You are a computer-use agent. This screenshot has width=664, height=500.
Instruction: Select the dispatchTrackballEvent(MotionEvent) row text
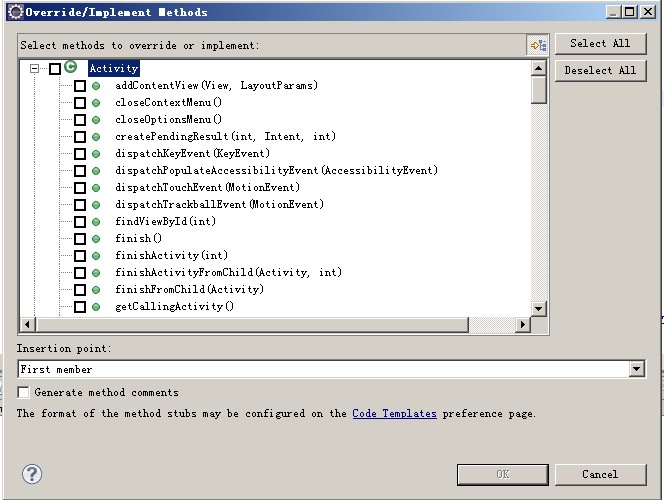coord(219,205)
